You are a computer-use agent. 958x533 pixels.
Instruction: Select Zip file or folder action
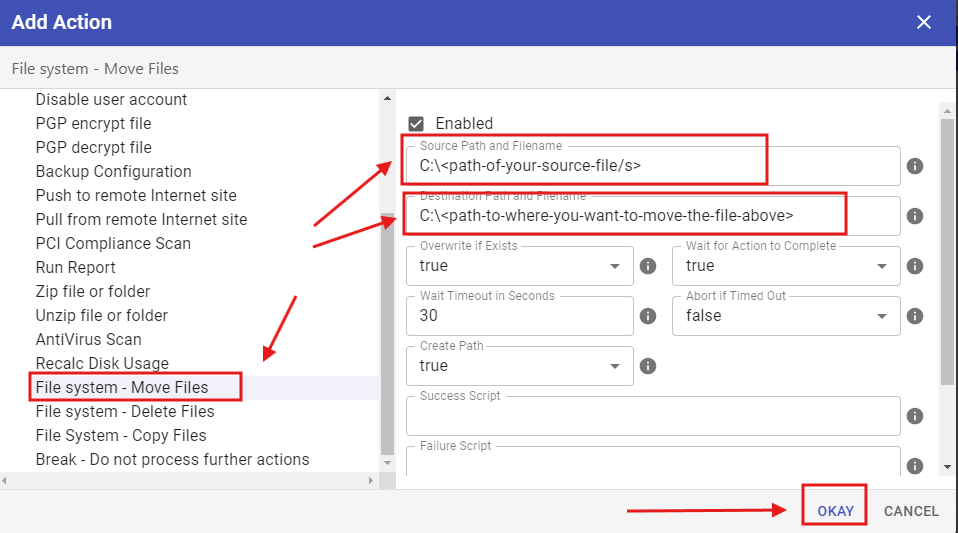[93, 291]
